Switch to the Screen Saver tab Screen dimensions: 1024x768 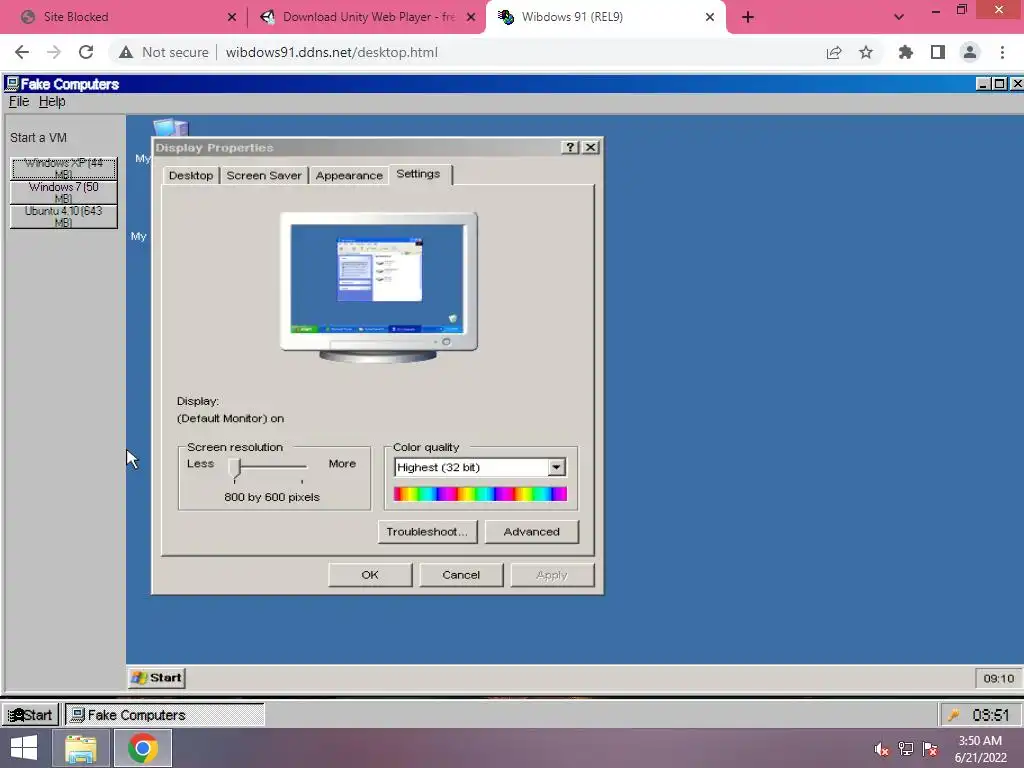(x=264, y=175)
